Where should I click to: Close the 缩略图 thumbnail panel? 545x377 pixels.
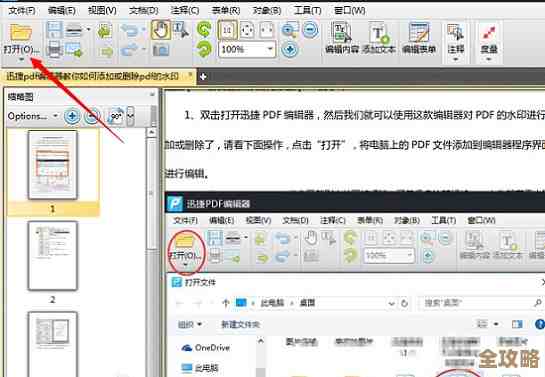152,95
